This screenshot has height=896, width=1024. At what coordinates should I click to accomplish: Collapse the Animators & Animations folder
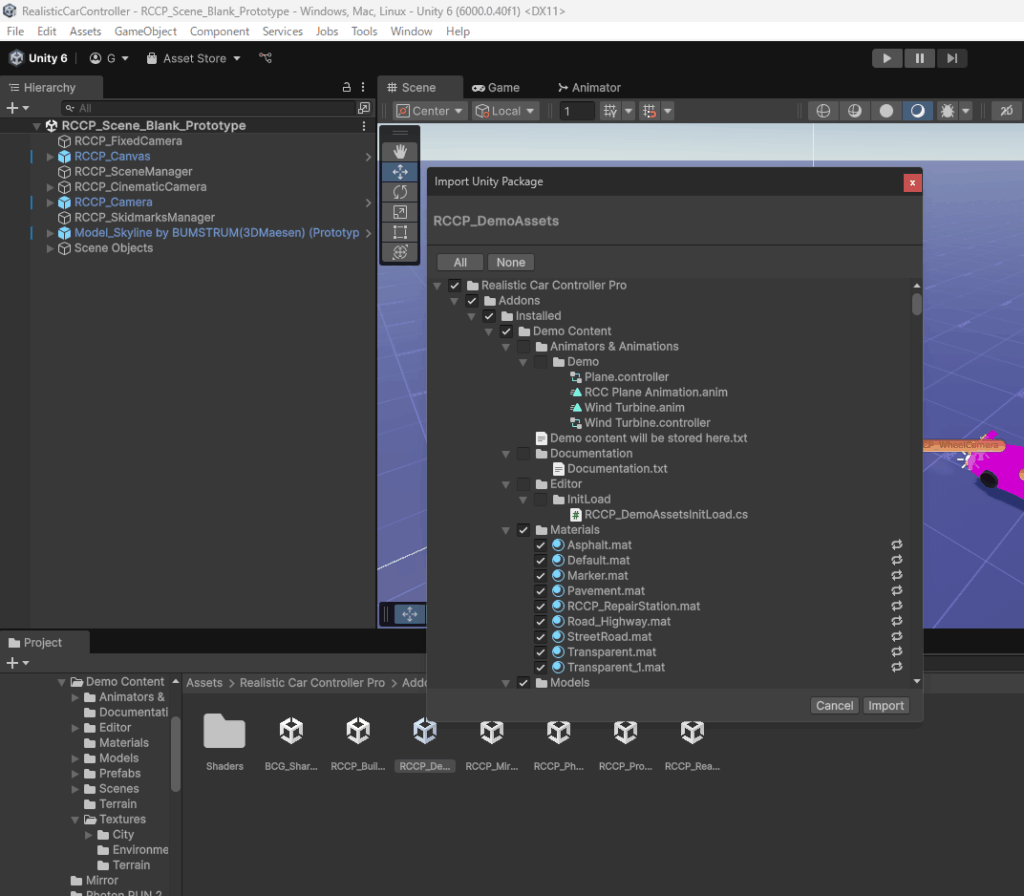pos(507,347)
